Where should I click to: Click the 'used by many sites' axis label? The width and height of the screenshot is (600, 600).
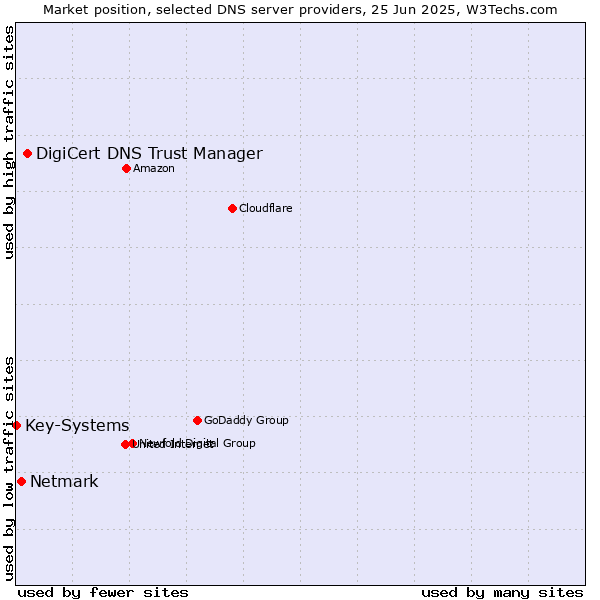[502, 593]
